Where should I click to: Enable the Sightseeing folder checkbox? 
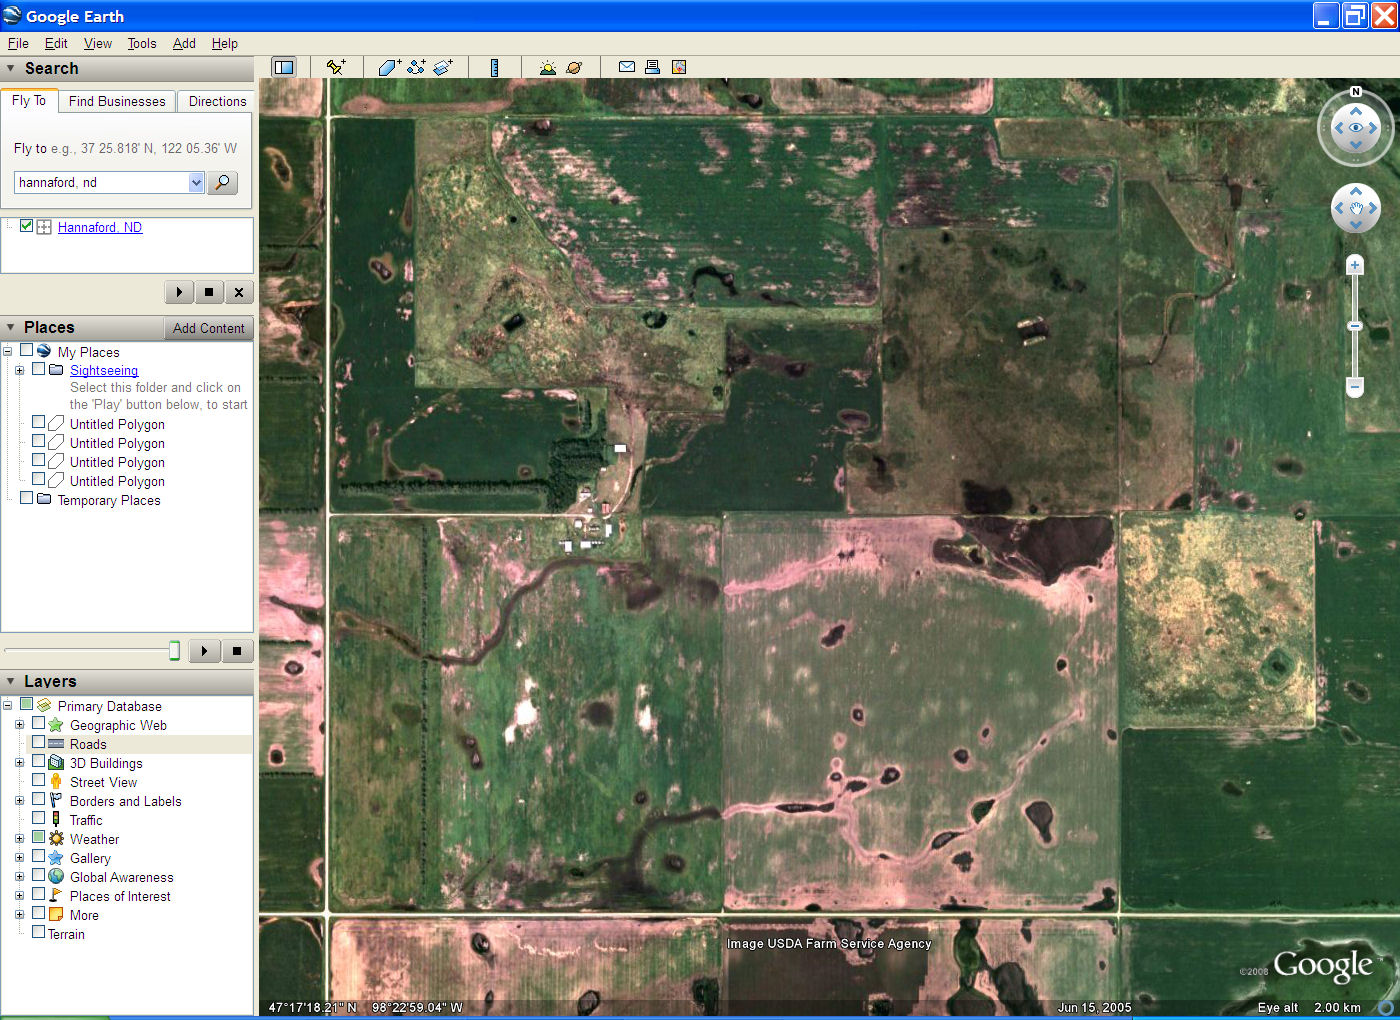(38, 369)
